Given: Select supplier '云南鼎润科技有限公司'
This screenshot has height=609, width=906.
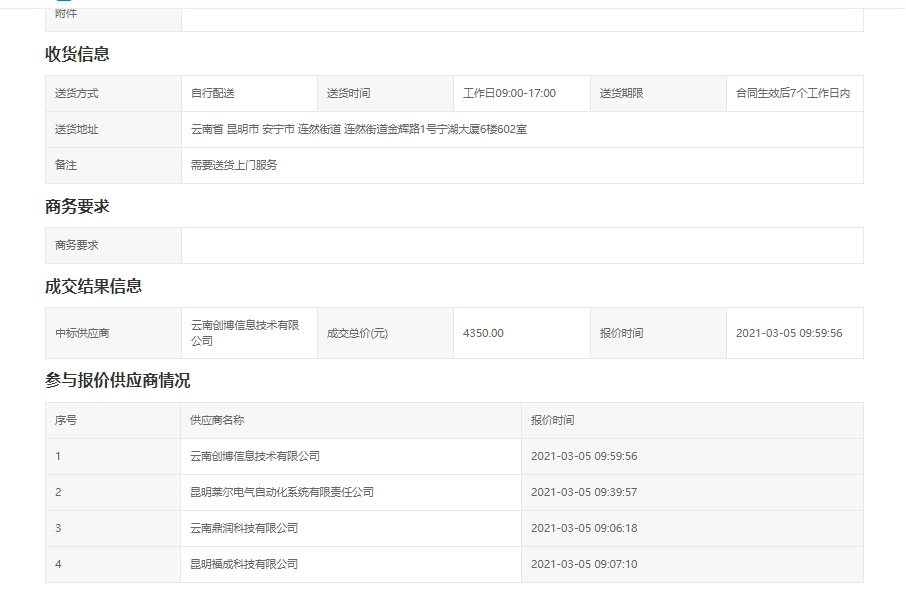Looking at the screenshot, I should tap(244, 528).
